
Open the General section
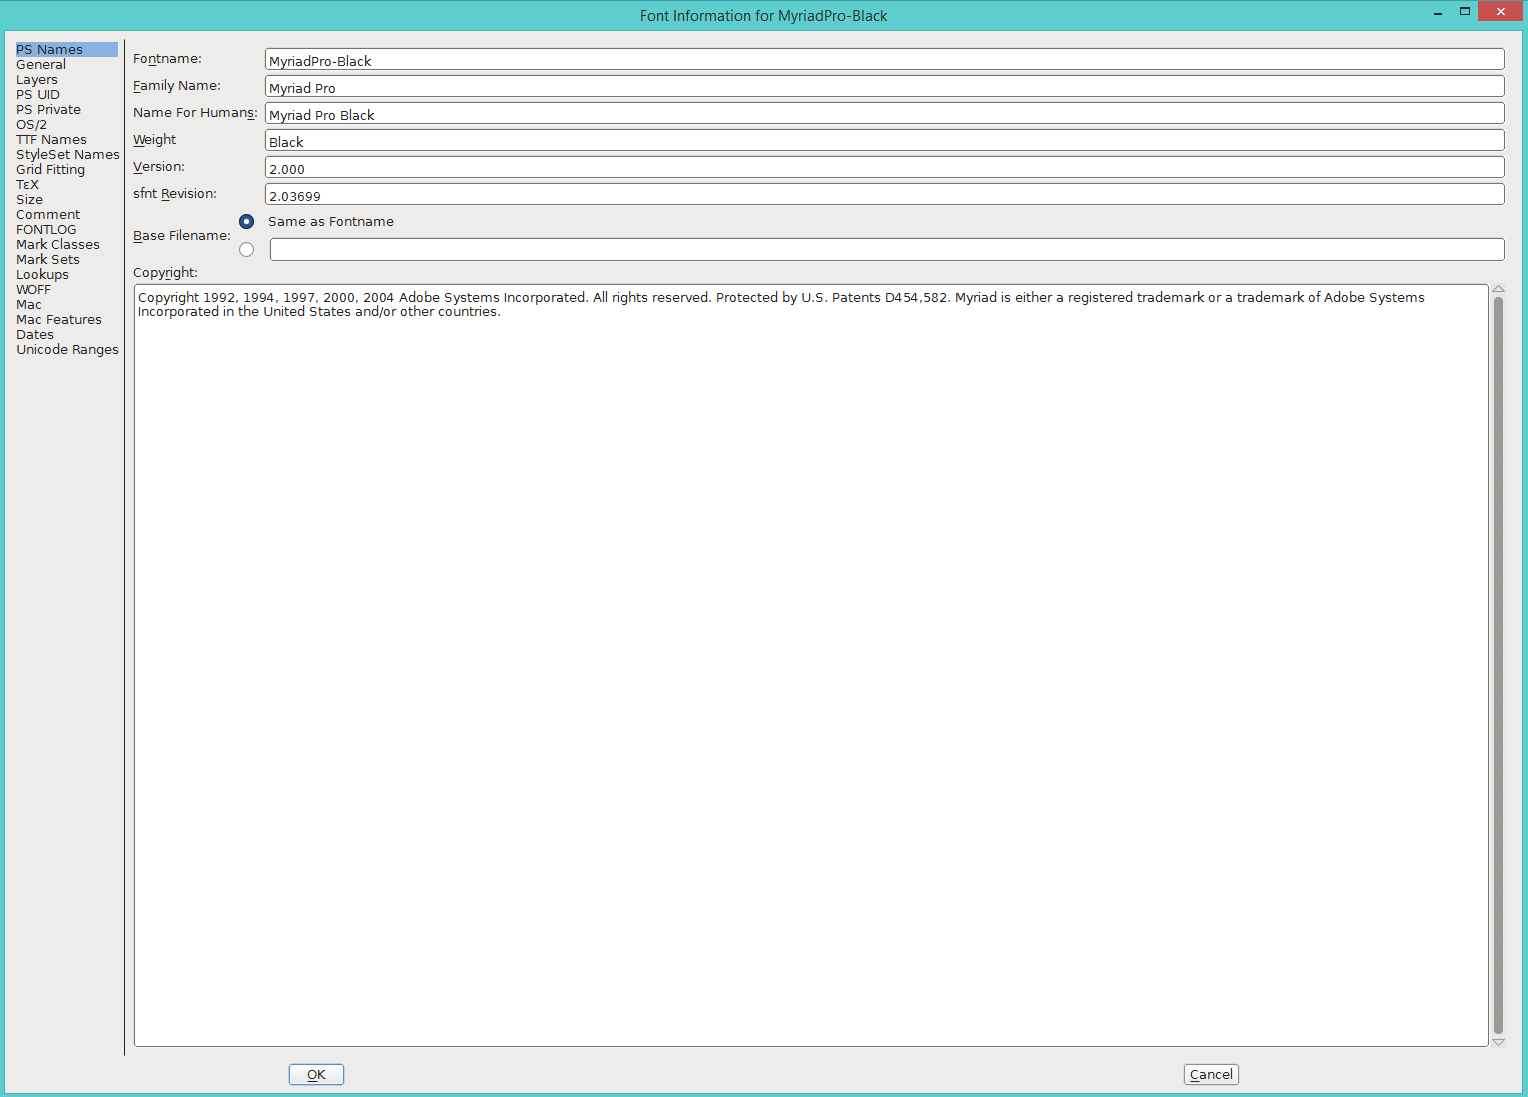(41, 65)
